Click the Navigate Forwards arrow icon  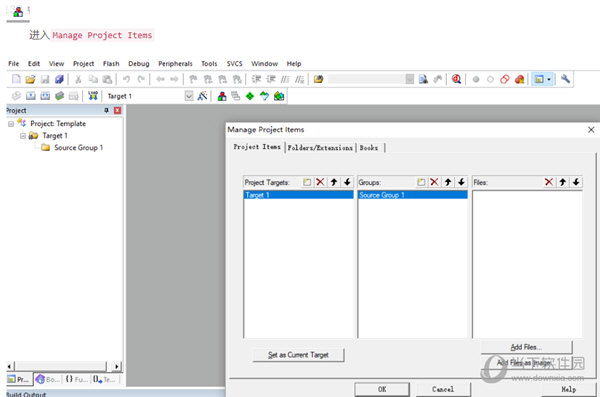[x=174, y=79]
